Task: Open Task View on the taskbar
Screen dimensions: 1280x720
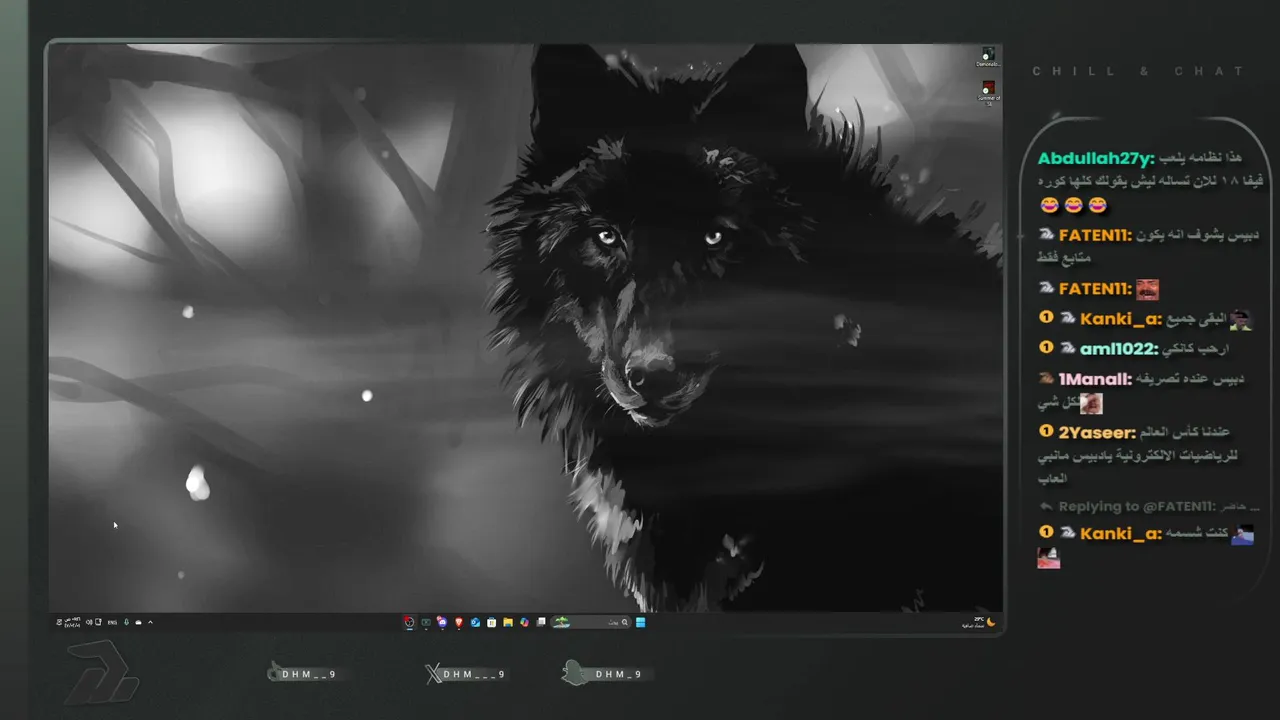Action: 541,622
